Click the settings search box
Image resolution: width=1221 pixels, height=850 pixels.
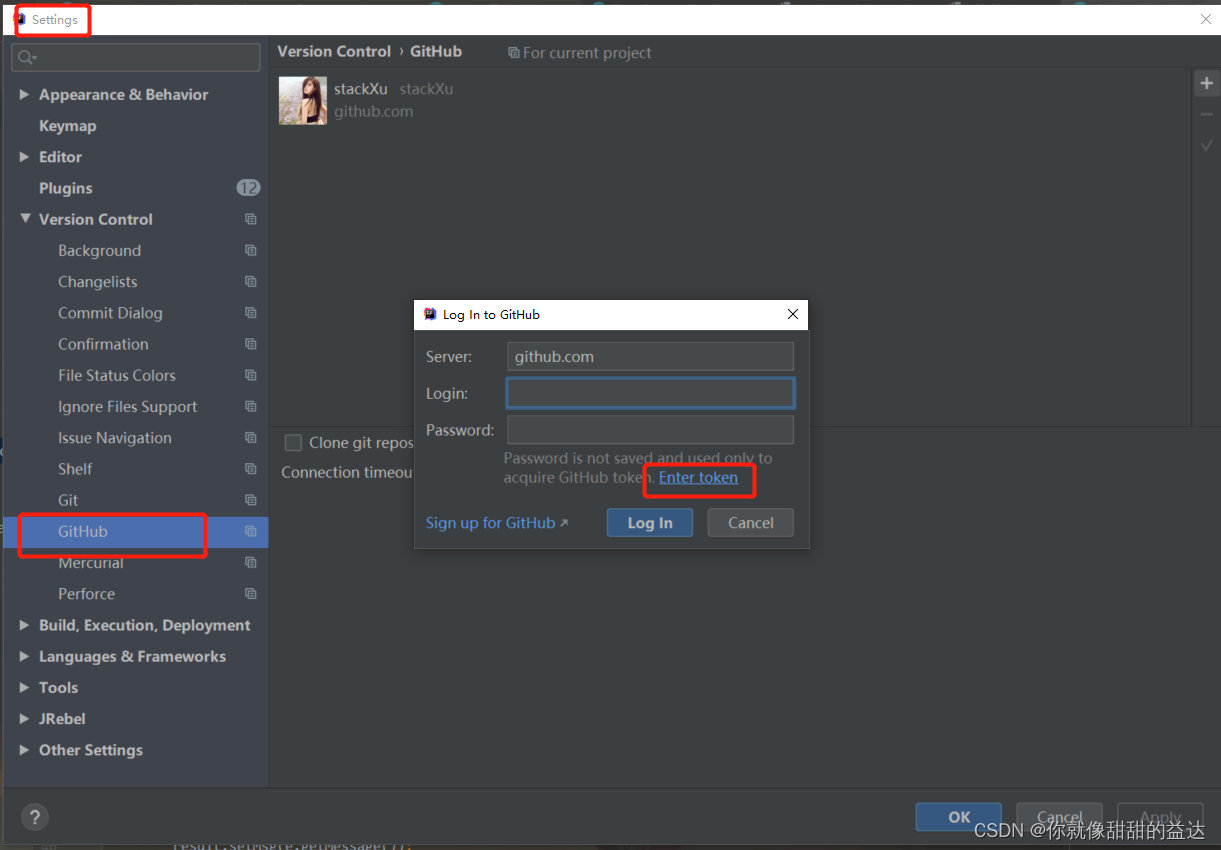pyautogui.click(x=136, y=58)
